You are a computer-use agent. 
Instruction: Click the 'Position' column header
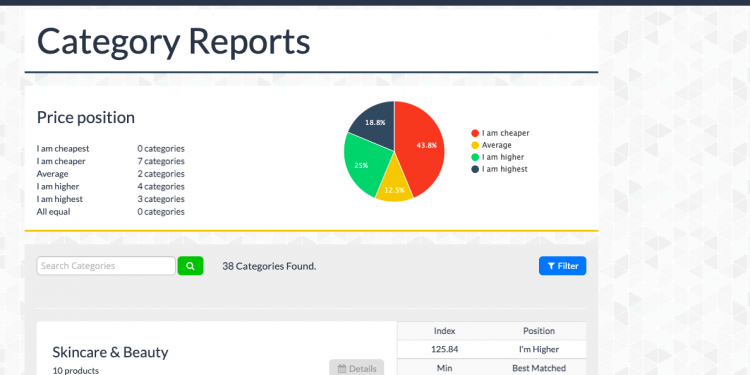(x=539, y=331)
